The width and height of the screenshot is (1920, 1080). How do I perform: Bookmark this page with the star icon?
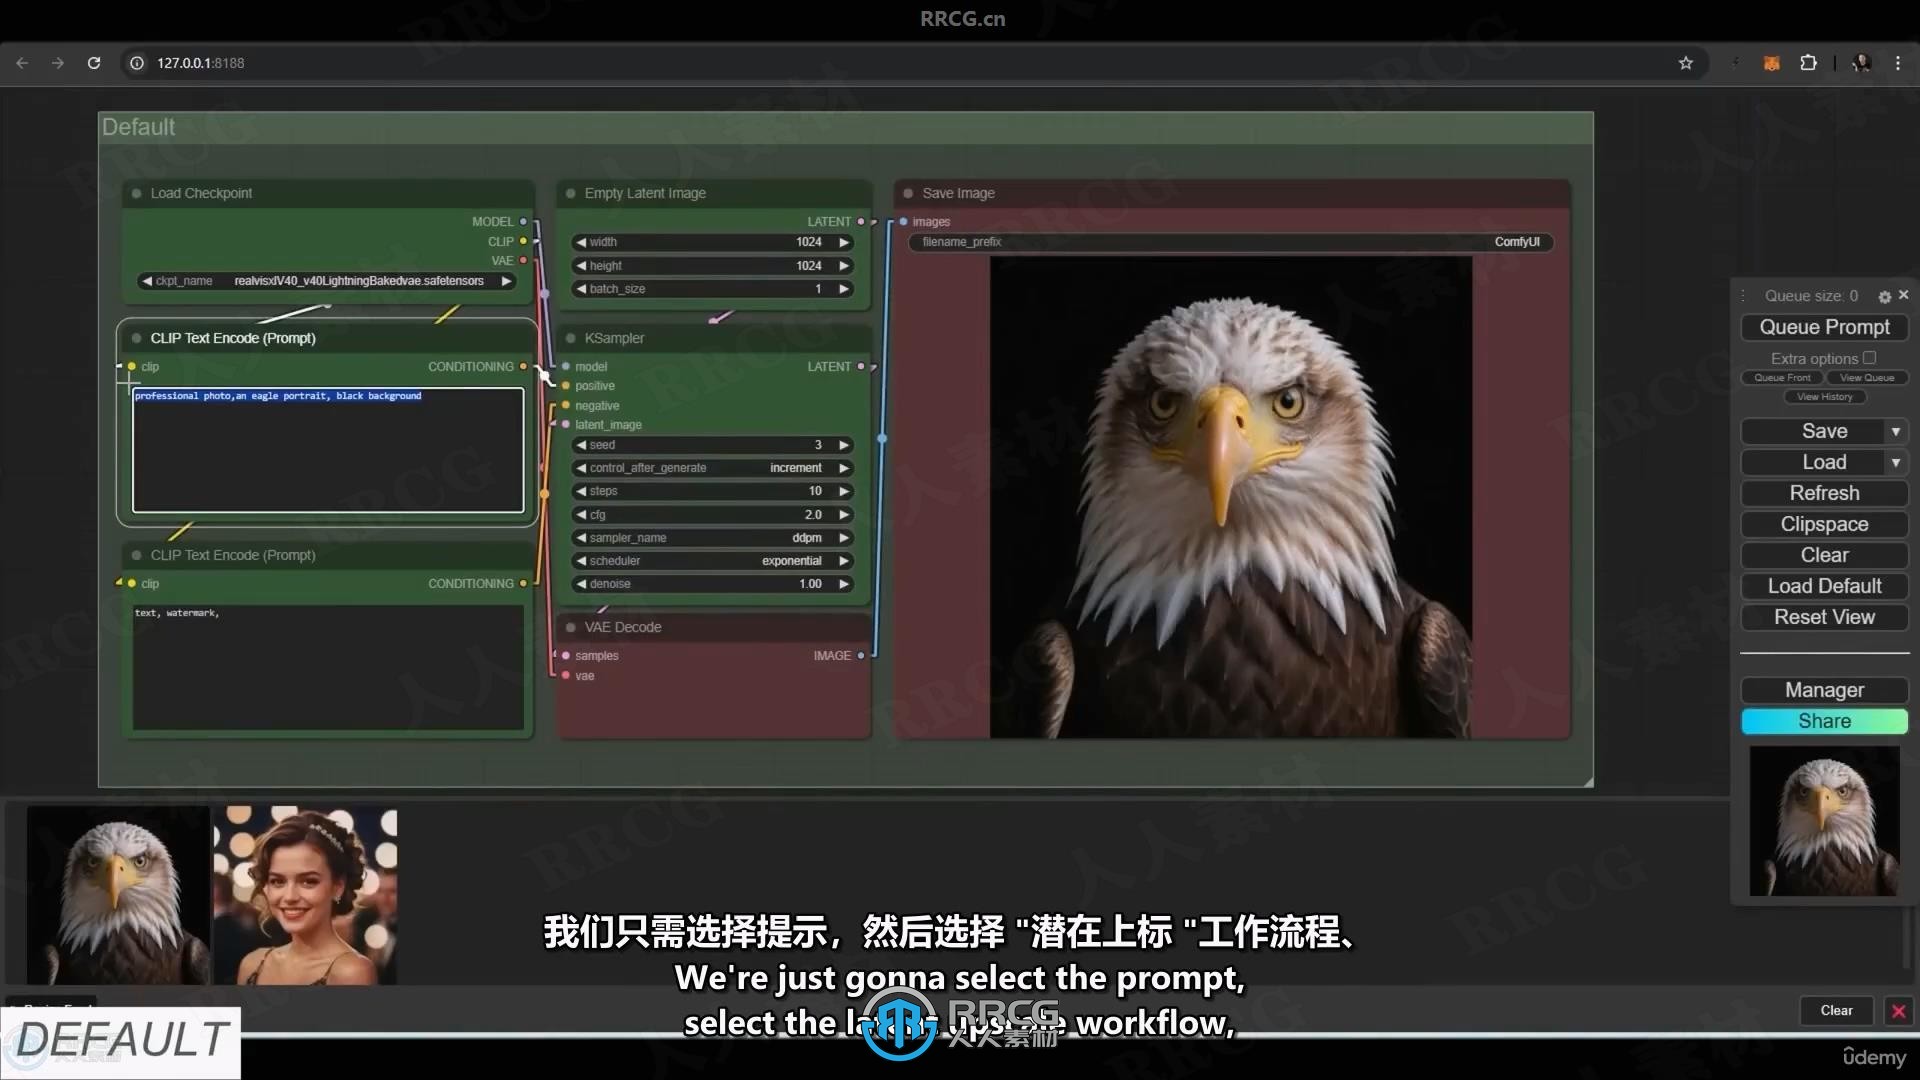(1686, 63)
